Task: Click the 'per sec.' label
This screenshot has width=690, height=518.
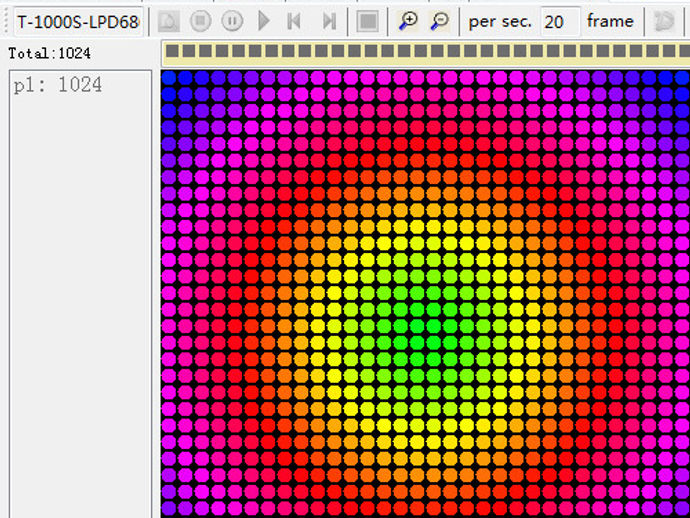Action: coord(500,21)
